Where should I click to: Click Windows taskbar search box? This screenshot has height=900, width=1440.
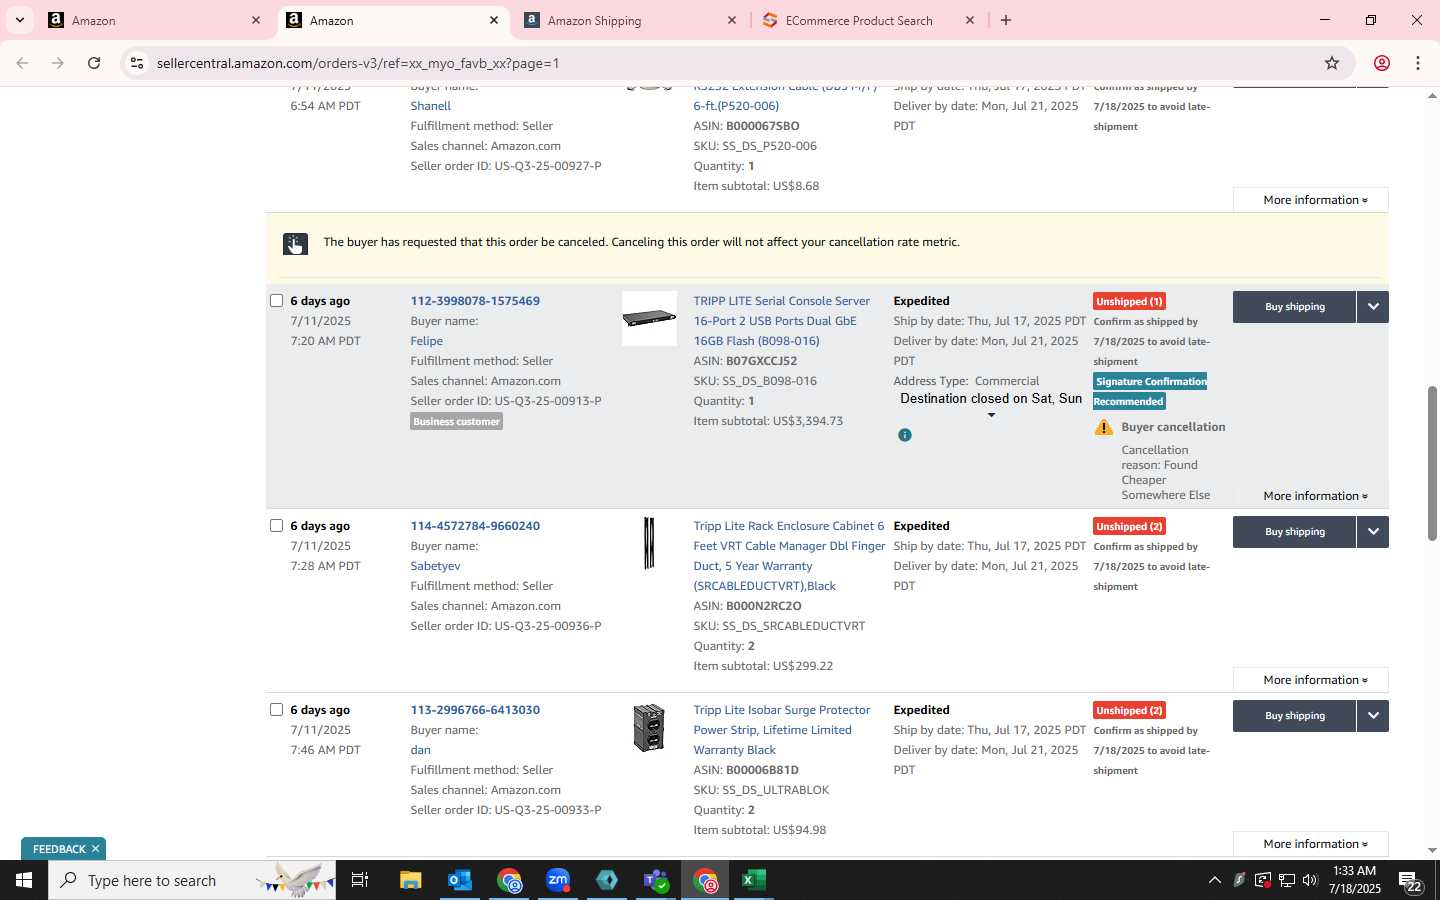pos(192,880)
